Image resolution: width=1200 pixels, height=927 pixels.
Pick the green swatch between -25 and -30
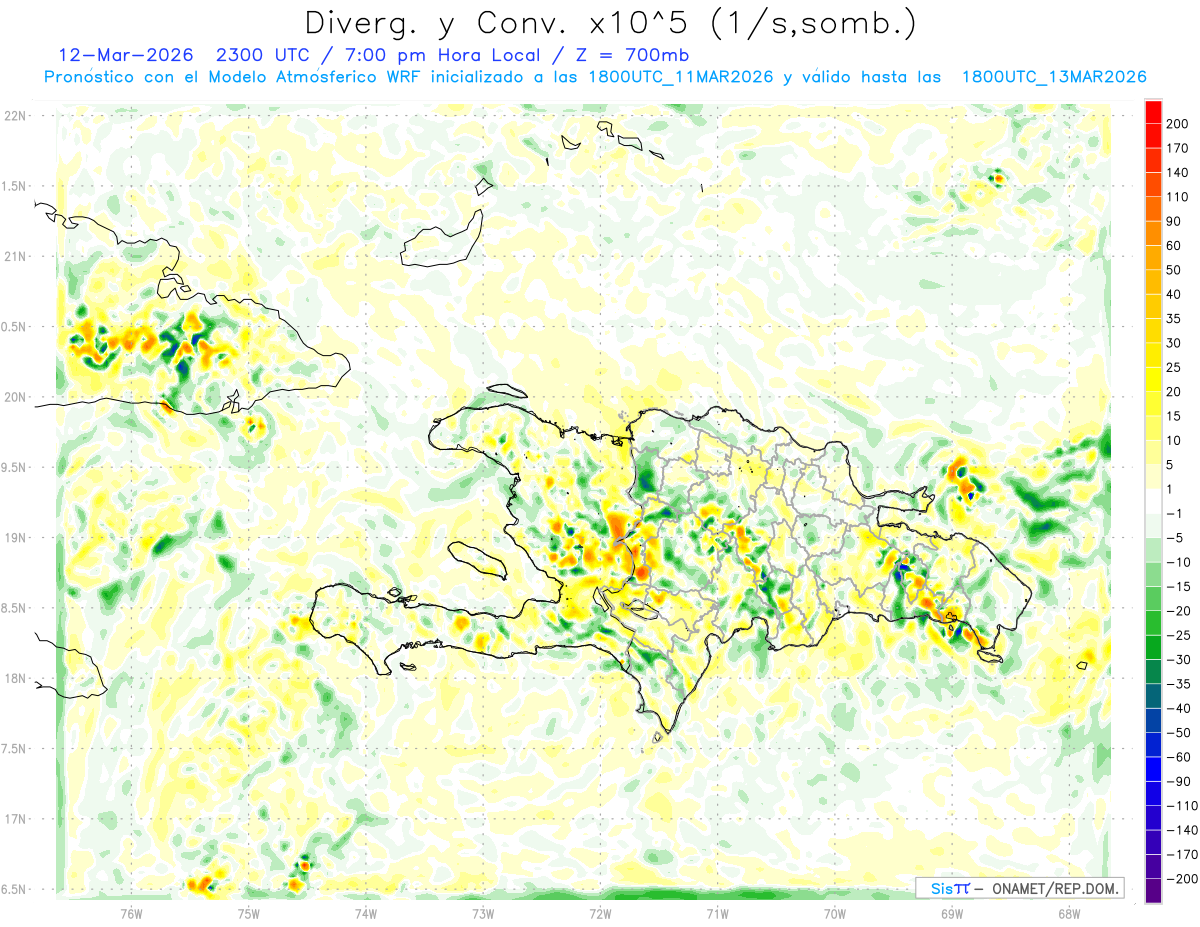1153,647
